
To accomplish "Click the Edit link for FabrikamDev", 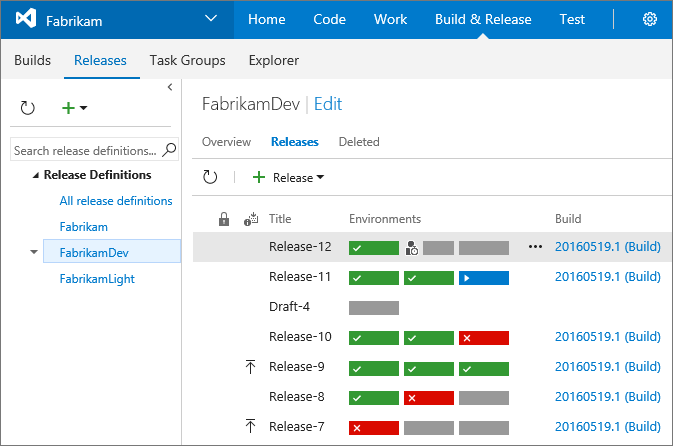I will click(328, 104).
